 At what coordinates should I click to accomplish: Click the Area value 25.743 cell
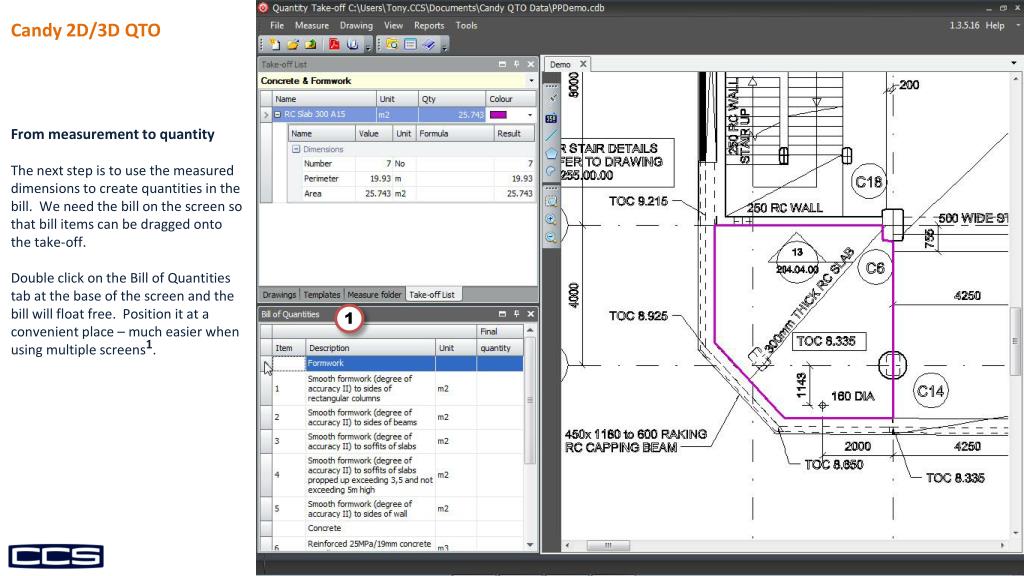[x=374, y=194]
